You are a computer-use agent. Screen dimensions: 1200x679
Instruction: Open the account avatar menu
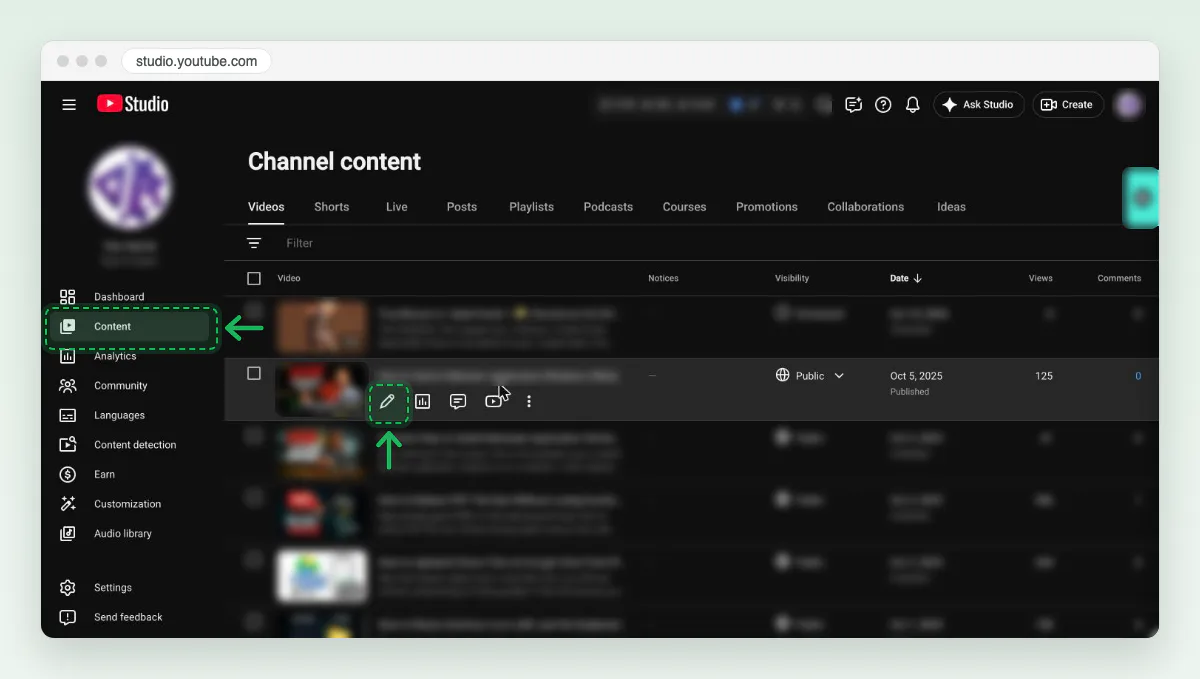(1129, 104)
